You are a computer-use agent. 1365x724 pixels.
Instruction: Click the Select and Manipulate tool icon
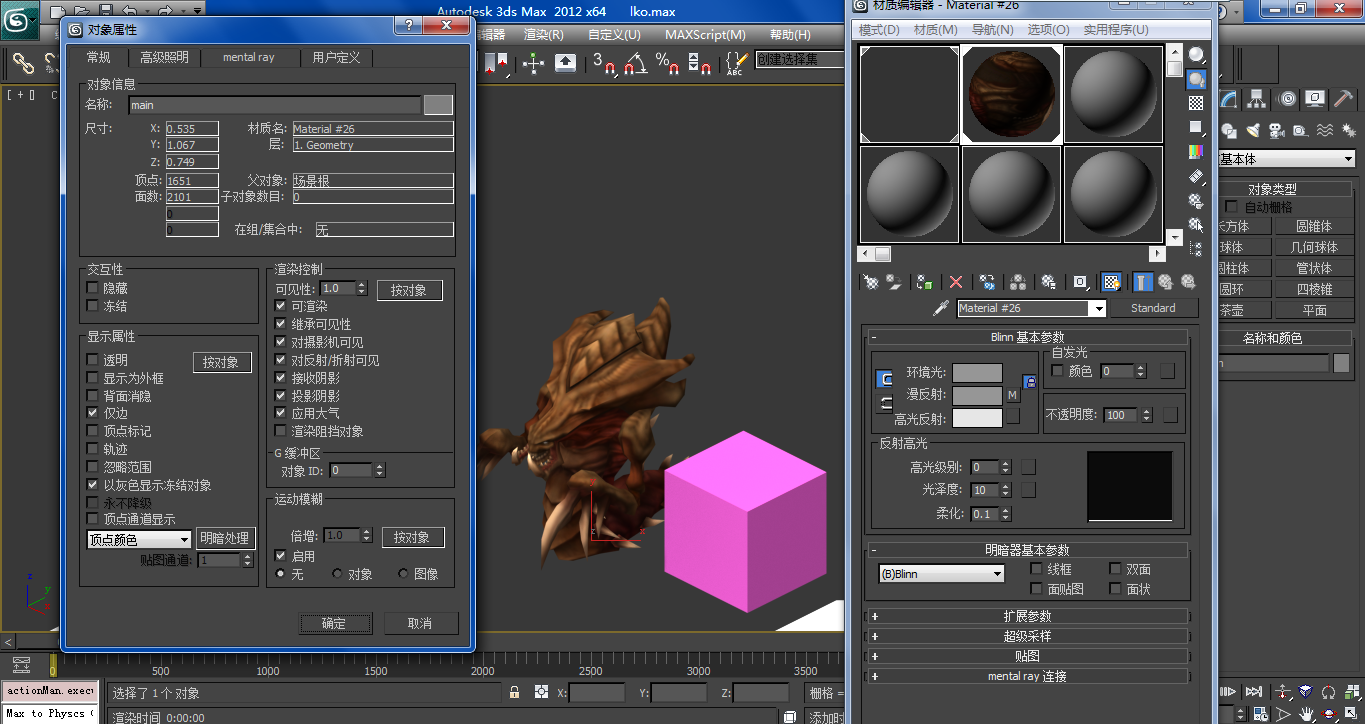pos(533,64)
